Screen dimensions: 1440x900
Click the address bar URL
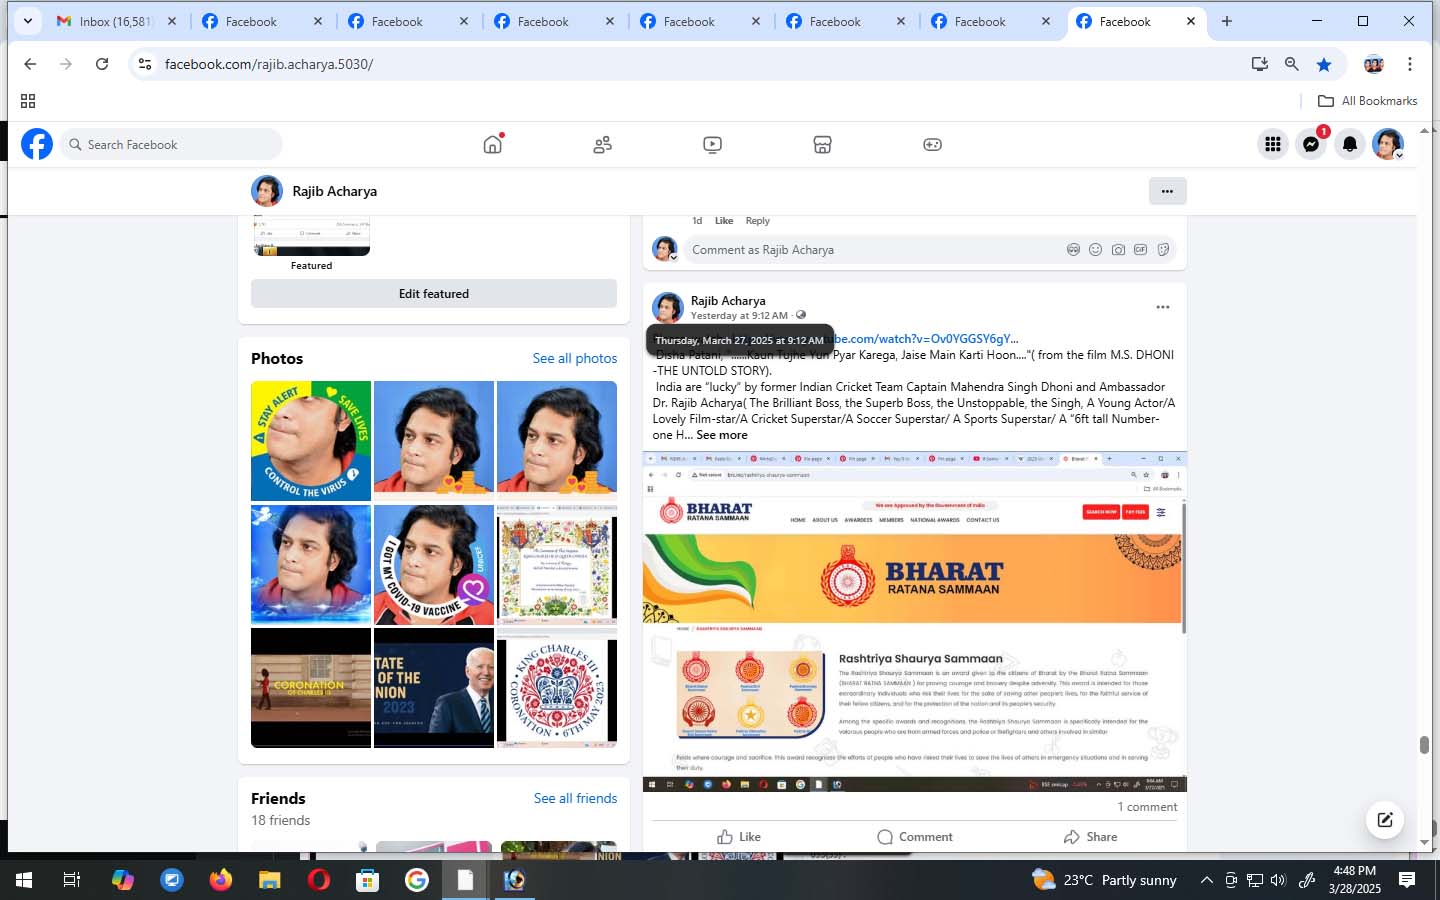click(269, 64)
